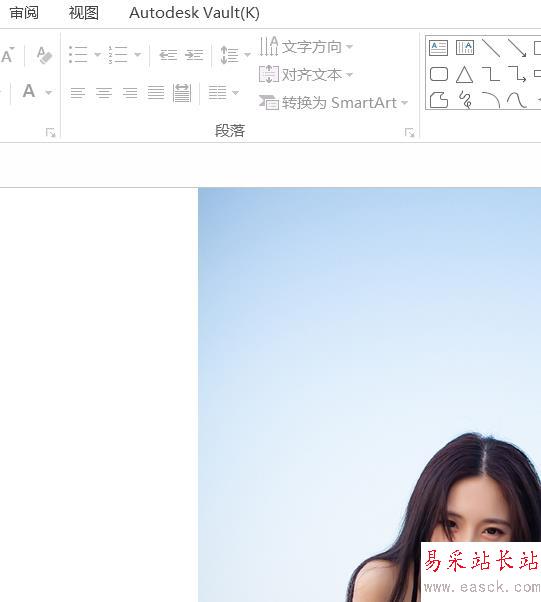541x602 pixels.
Task: Click the bullet list icon
Action: [78, 55]
